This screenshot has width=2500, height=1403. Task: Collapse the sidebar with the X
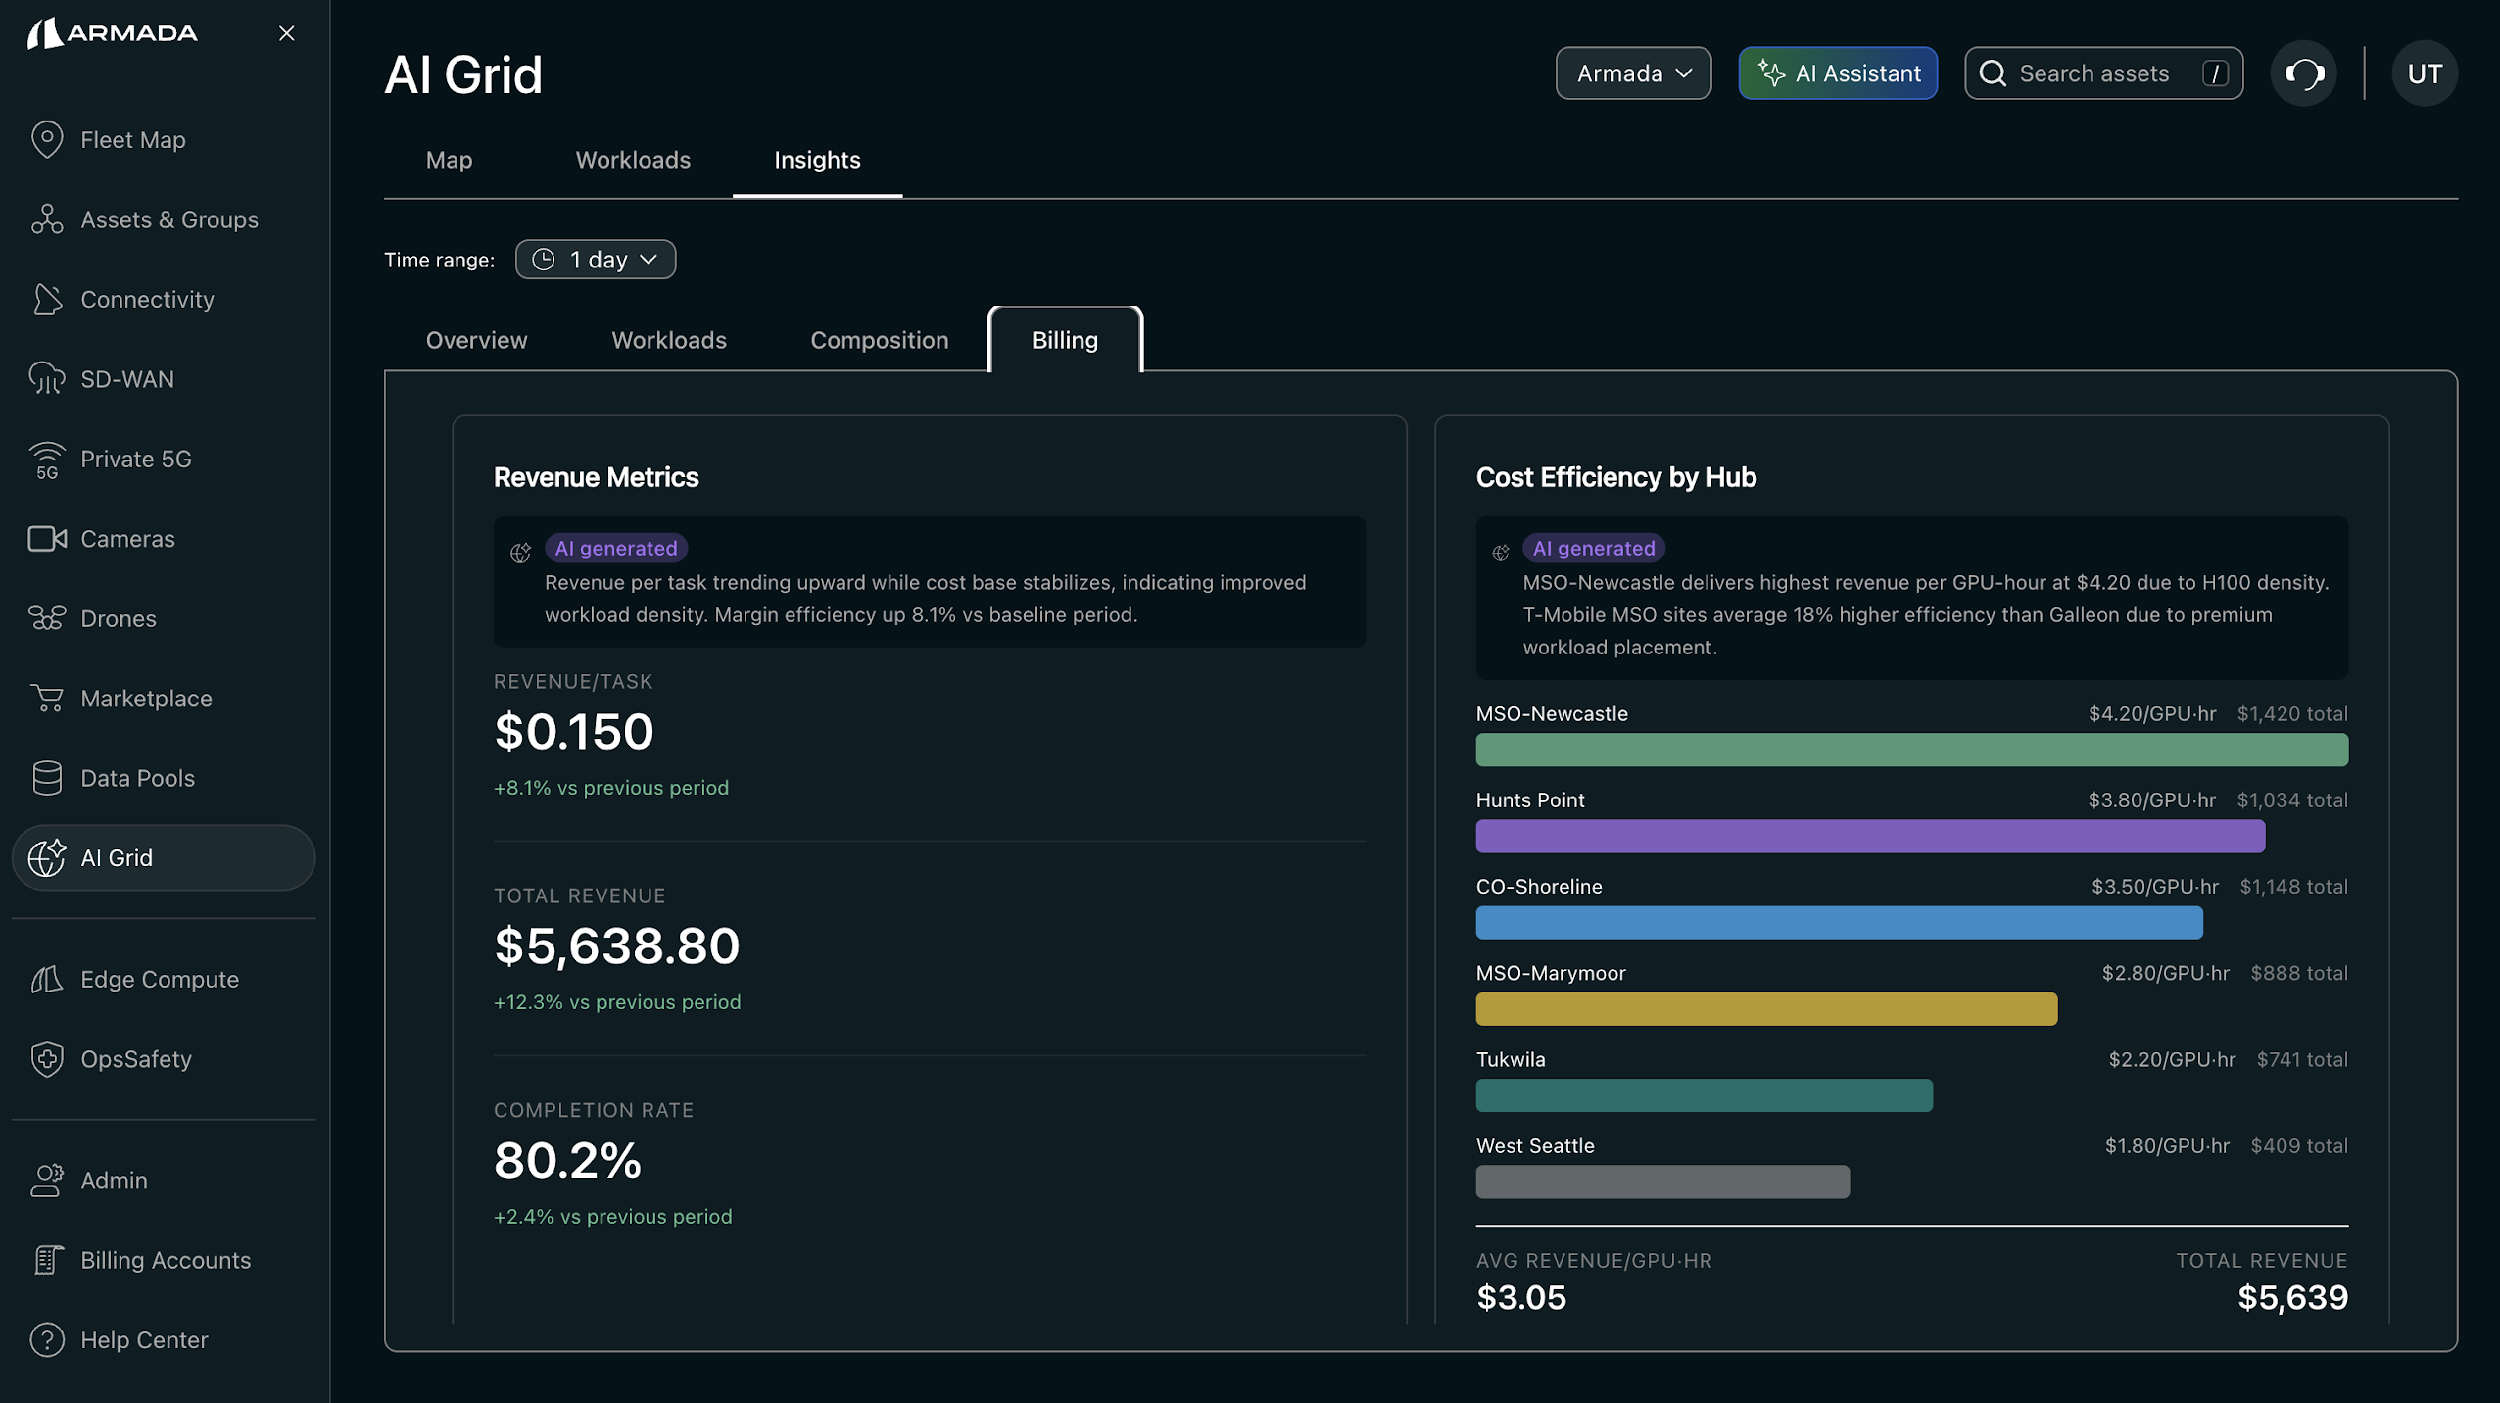pyautogui.click(x=286, y=33)
